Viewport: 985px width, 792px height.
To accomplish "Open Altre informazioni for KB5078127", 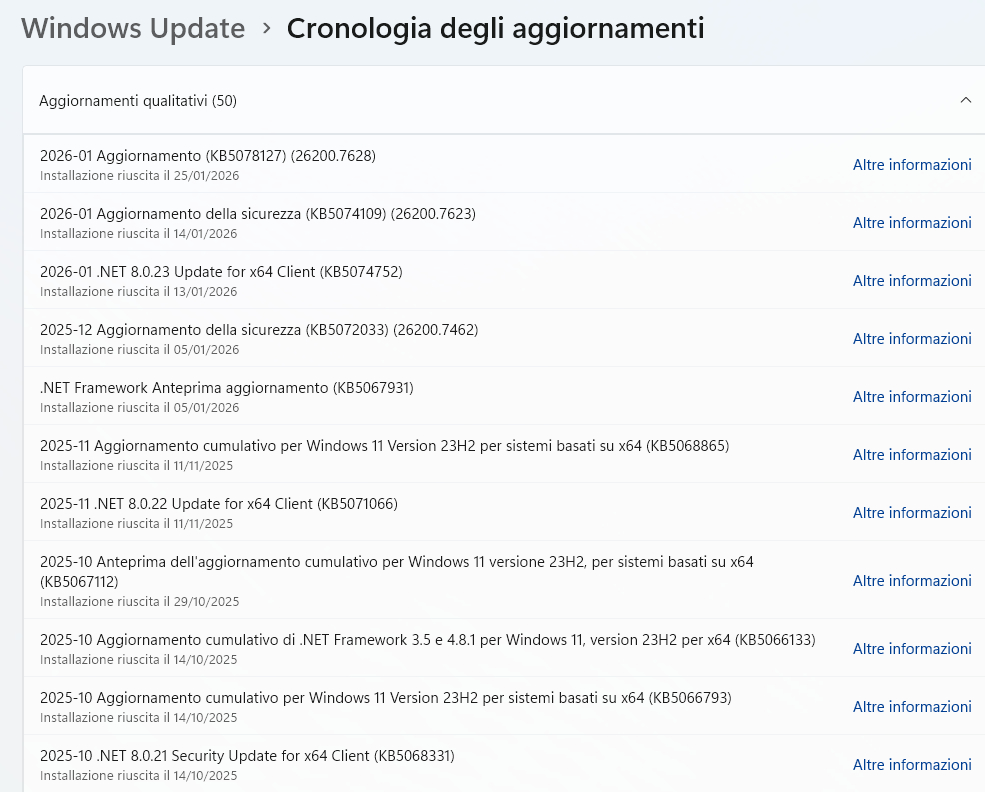I will point(912,165).
